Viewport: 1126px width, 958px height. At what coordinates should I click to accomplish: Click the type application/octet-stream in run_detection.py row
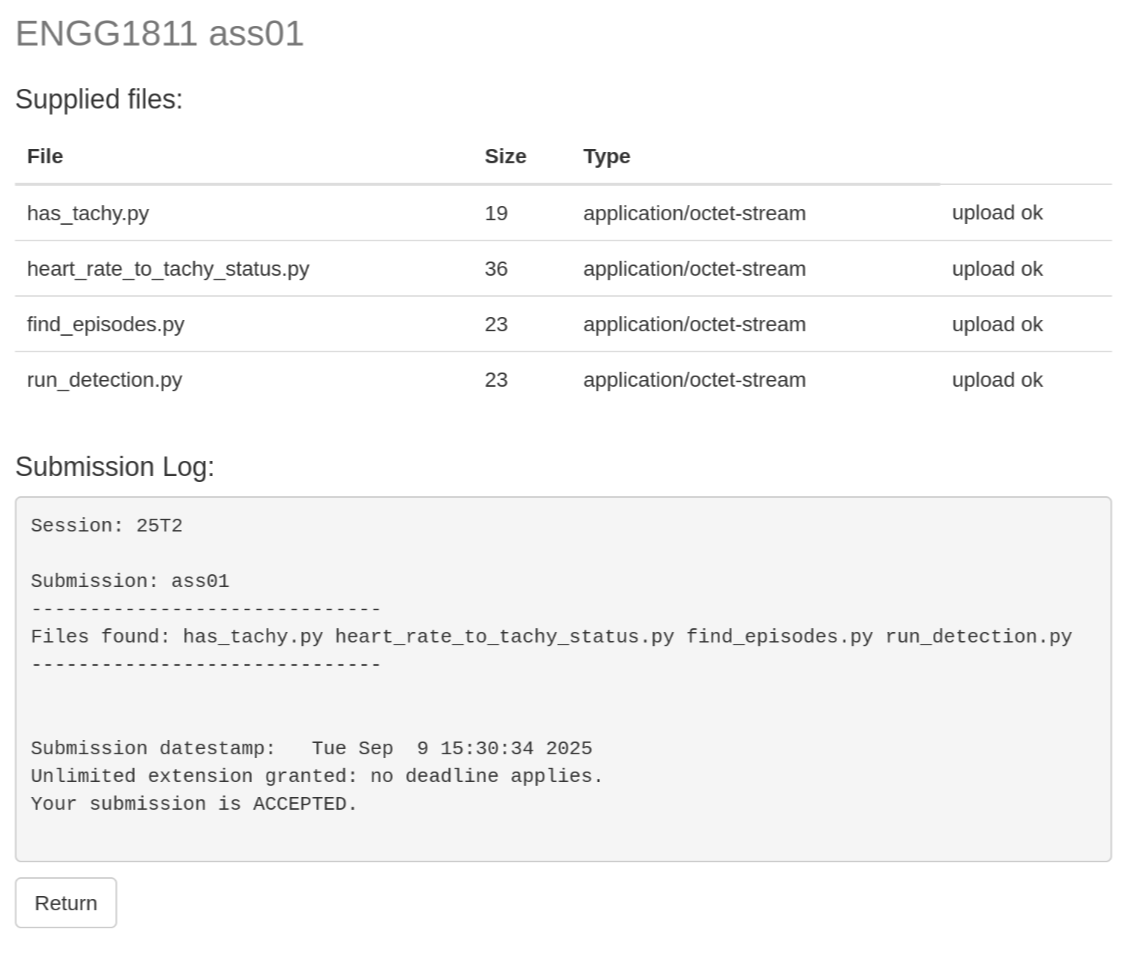694,380
